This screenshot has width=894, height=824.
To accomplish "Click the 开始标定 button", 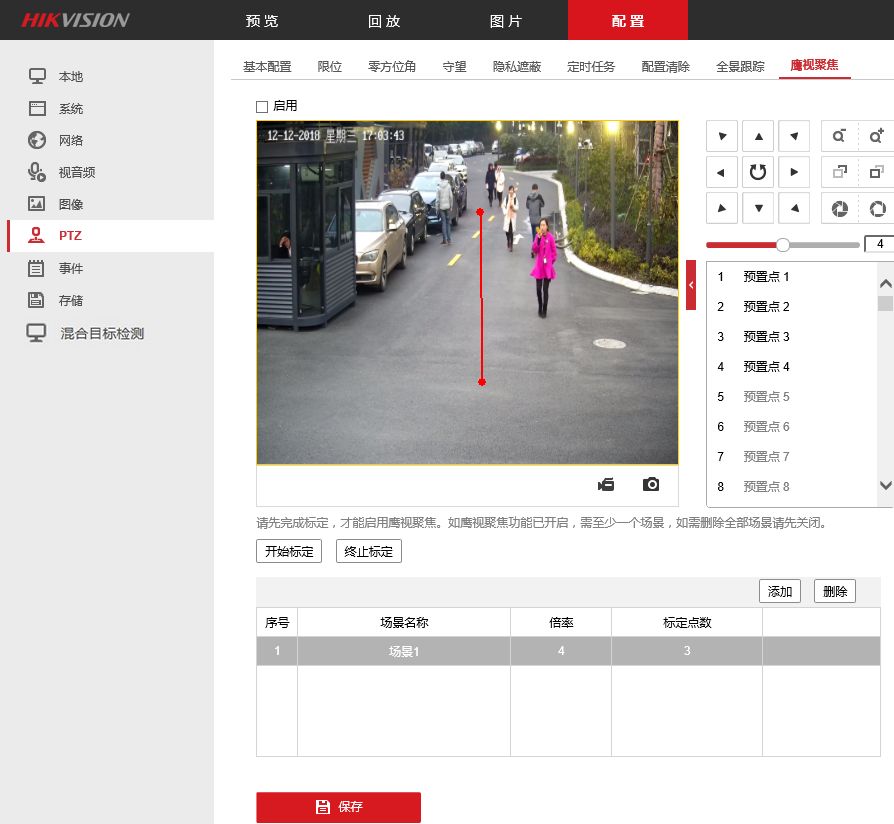I will tap(289, 552).
